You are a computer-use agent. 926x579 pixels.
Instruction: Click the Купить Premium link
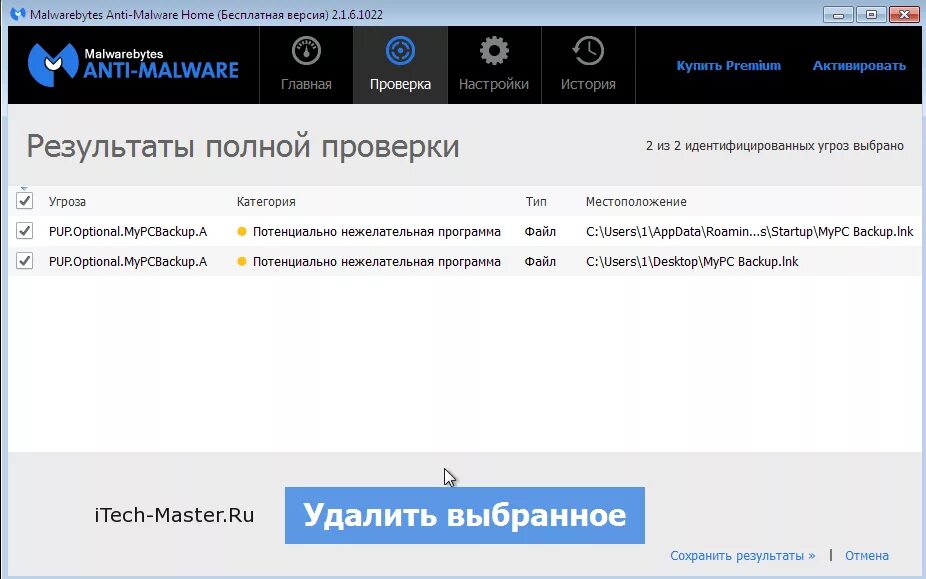point(728,66)
